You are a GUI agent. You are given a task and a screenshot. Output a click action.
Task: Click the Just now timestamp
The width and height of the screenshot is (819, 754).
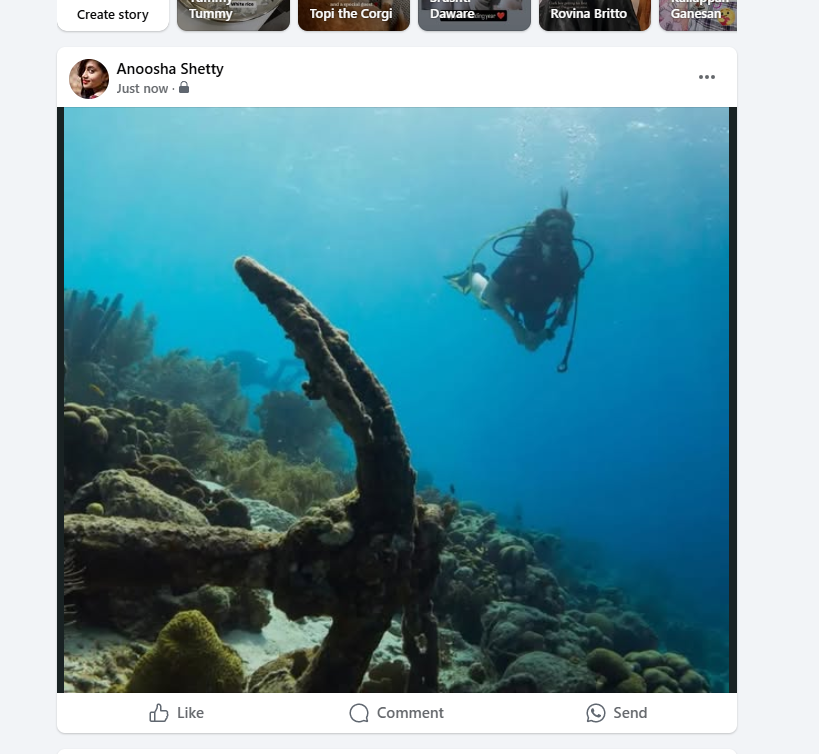[x=142, y=89]
